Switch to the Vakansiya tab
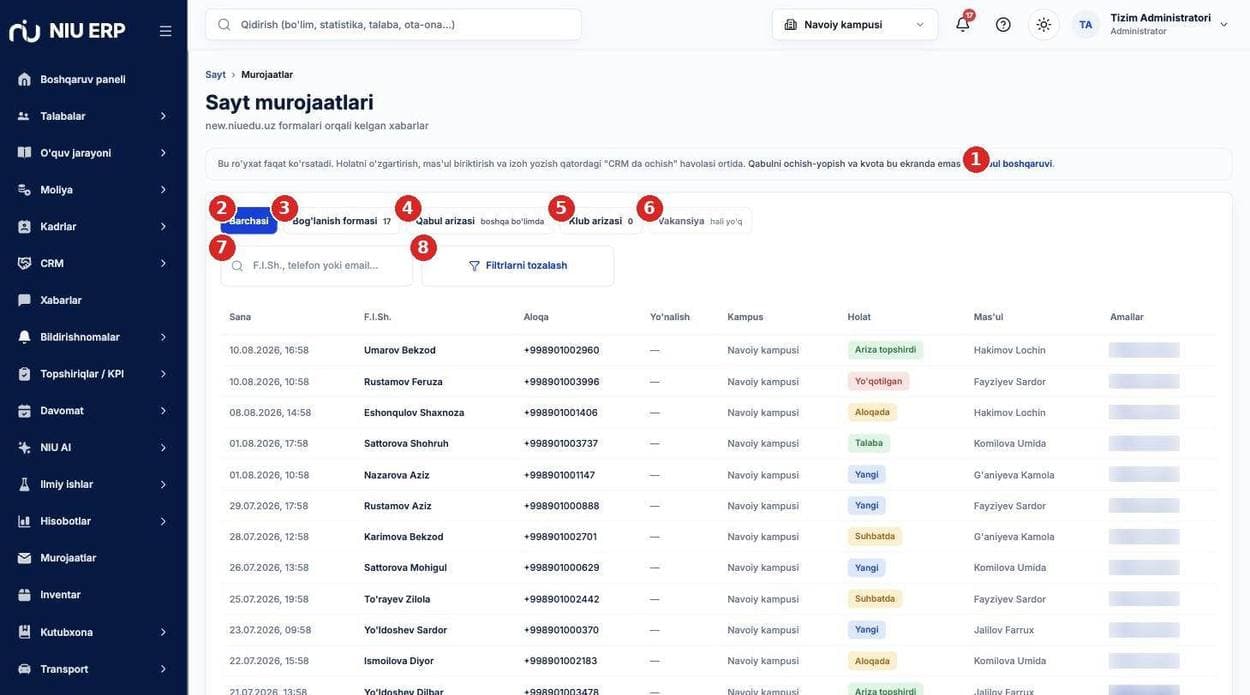The width and height of the screenshot is (1250, 695). point(699,221)
